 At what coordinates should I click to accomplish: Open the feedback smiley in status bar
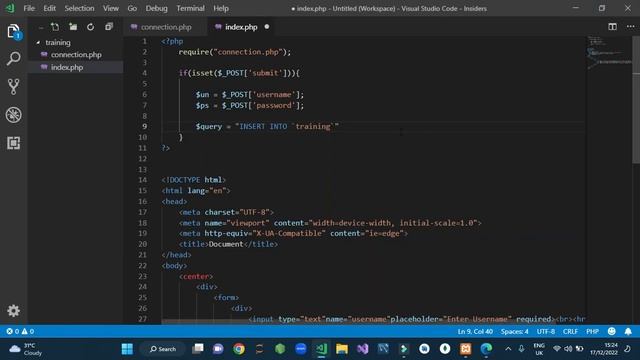[x=611, y=331]
